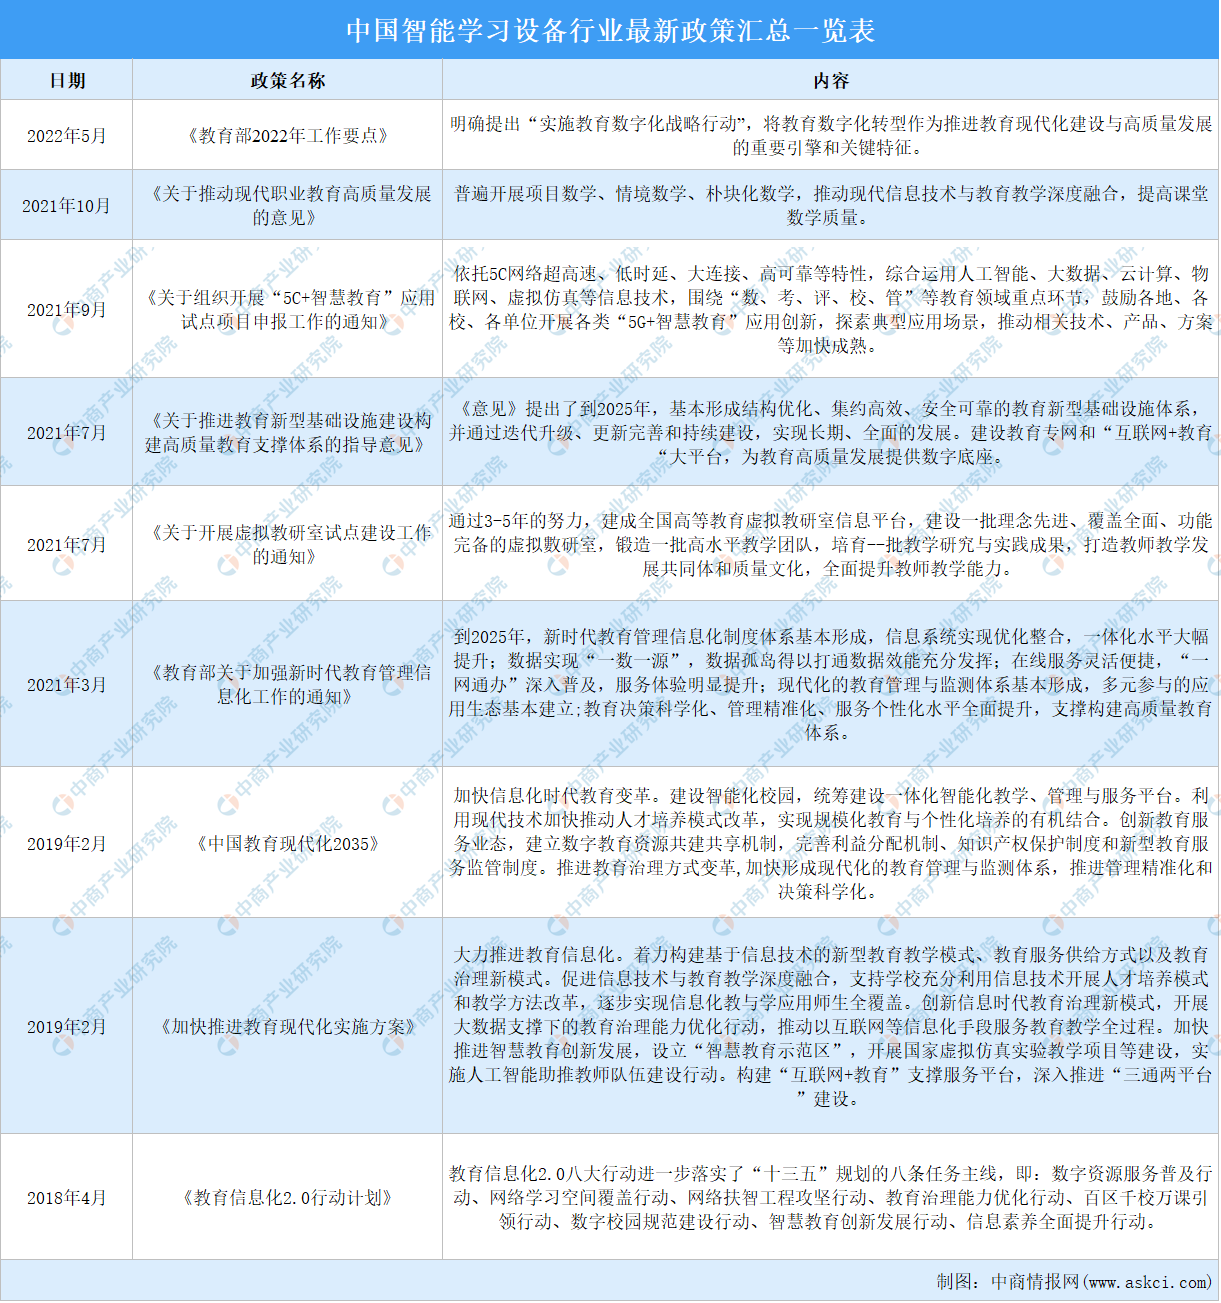The image size is (1221, 1303).
Task: Click the date cell "2018年4月"
Action: point(67,1198)
